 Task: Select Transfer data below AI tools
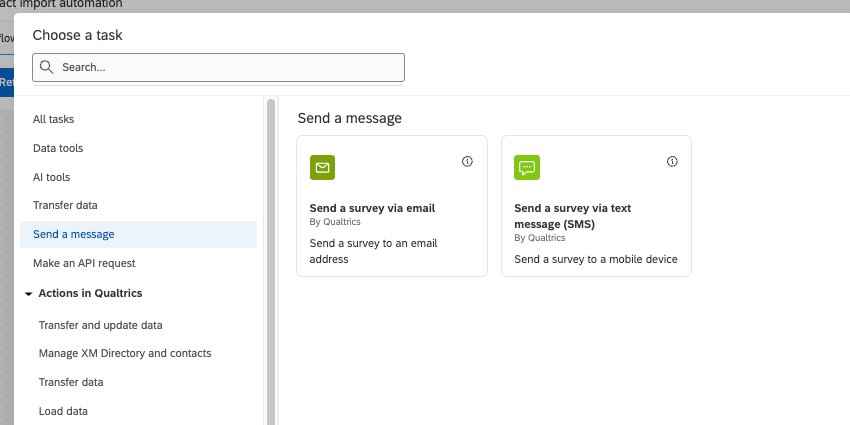coord(65,205)
